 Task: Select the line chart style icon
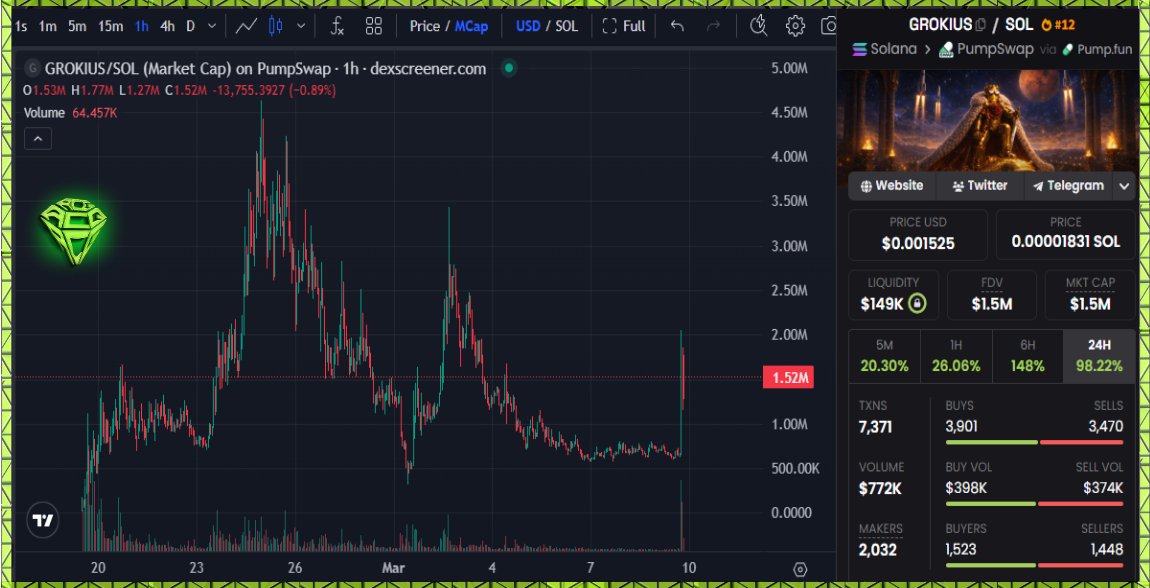tap(246, 26)
